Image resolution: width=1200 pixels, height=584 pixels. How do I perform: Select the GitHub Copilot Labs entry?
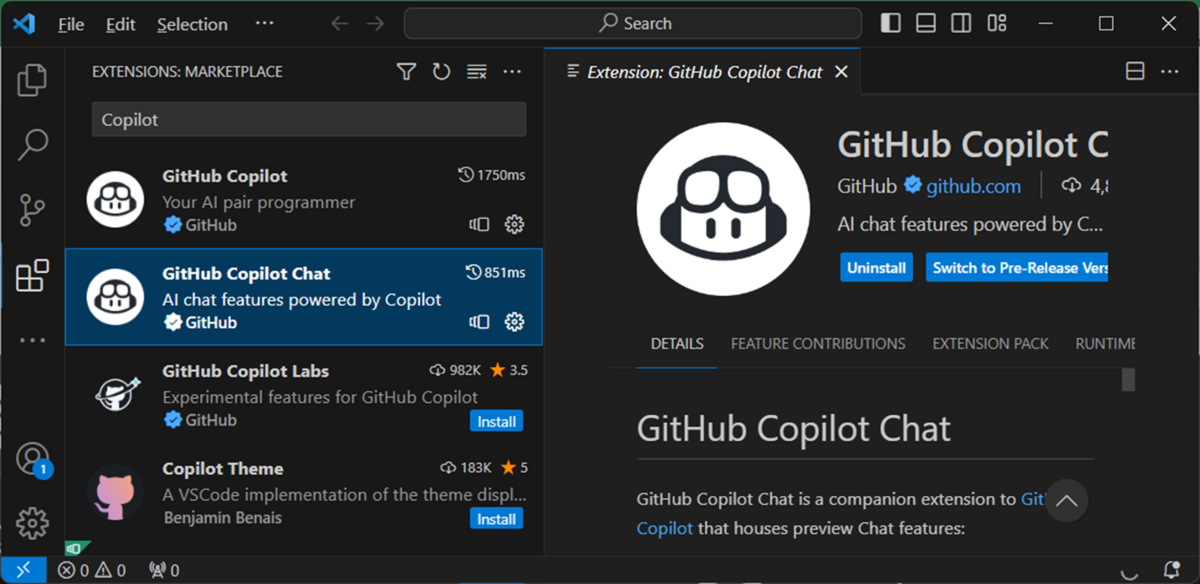pos(304,394)
